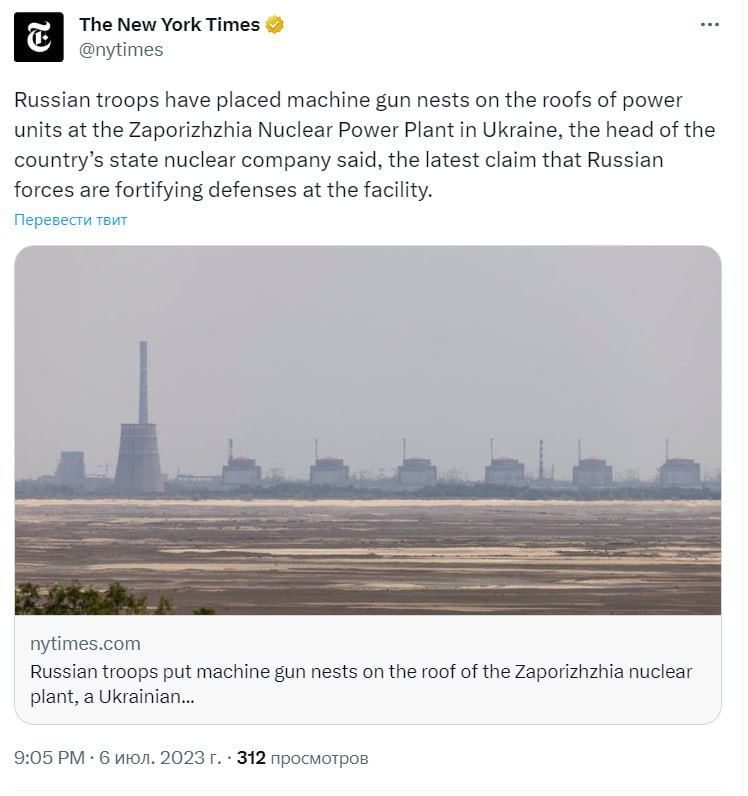Click the bold '312' view count

(251, 758)
